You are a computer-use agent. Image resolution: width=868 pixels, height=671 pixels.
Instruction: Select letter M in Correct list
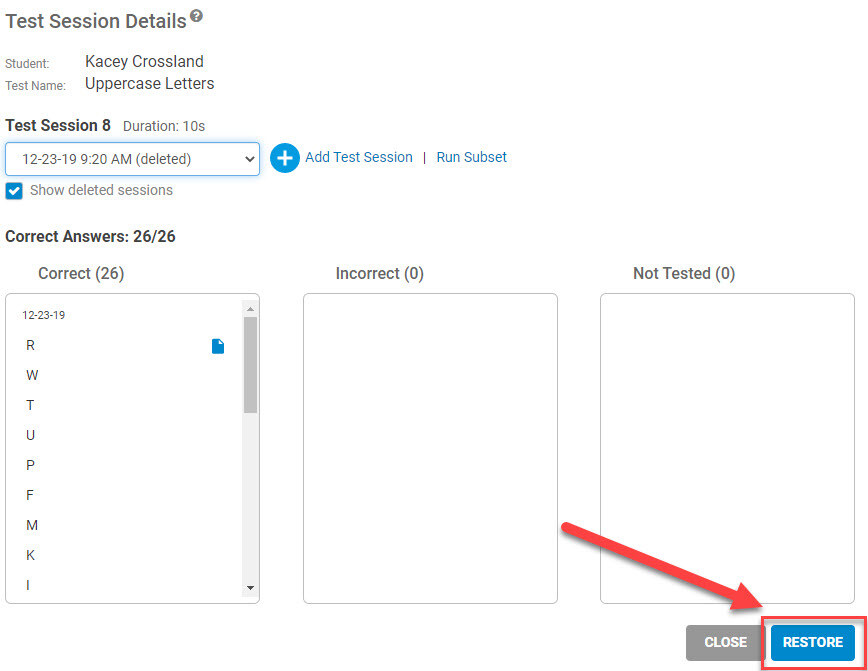pyautogui.click(x=32, y=525)
